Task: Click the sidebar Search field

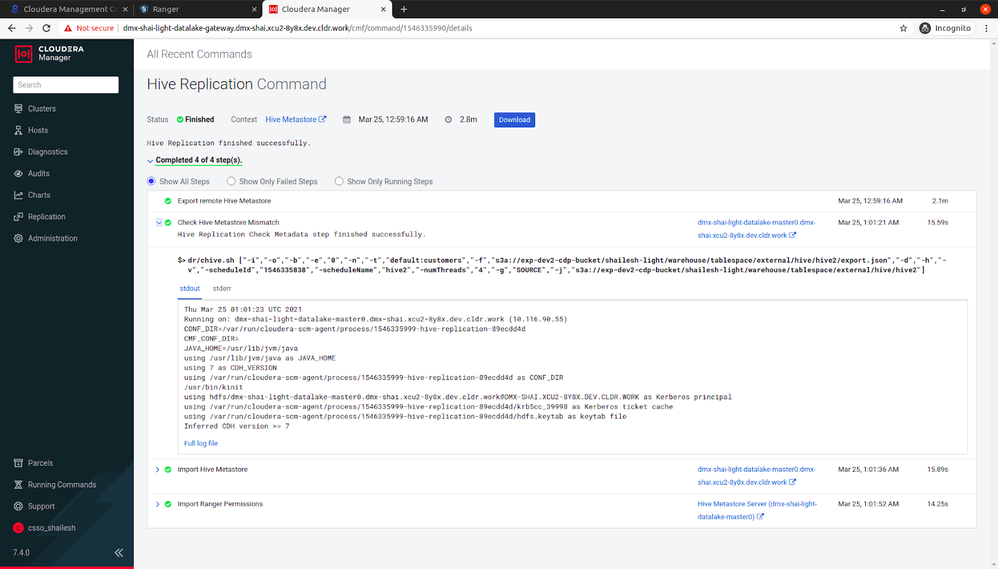Action: [66, 85]
